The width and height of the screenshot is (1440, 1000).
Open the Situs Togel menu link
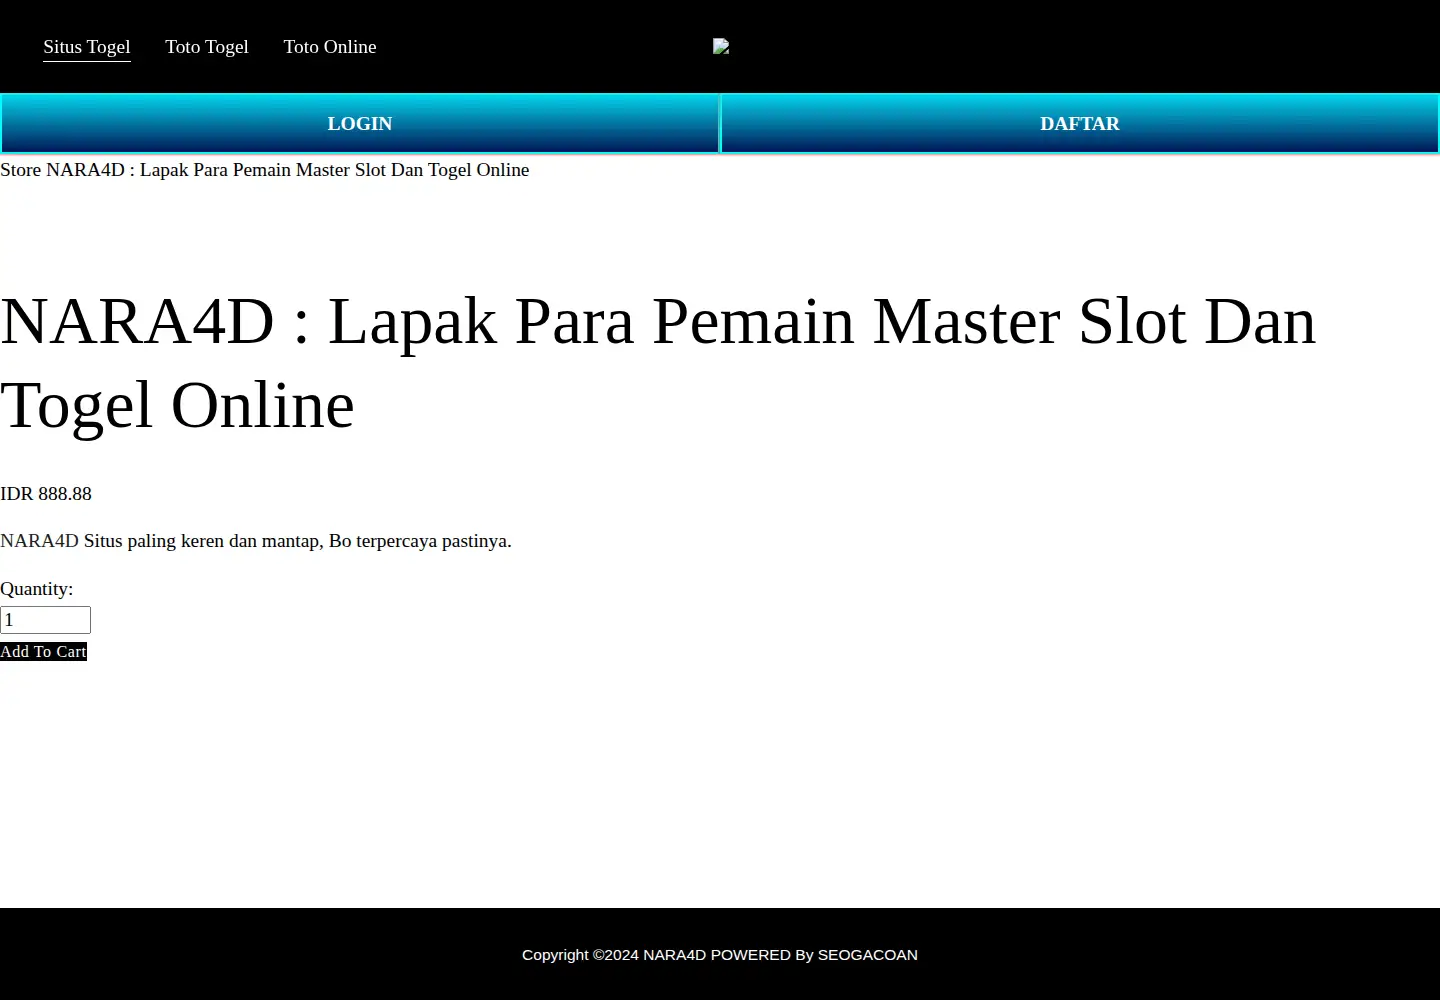(87, 47)
